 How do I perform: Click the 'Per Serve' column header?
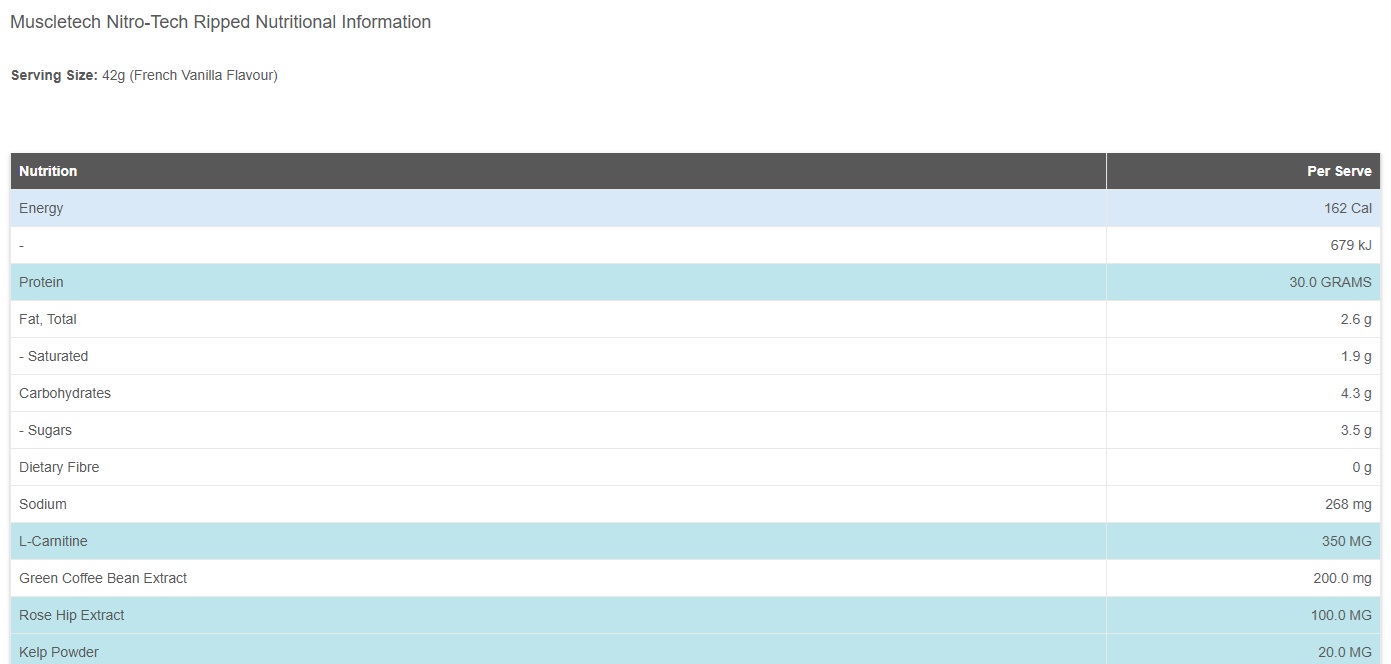[1339, 171]
